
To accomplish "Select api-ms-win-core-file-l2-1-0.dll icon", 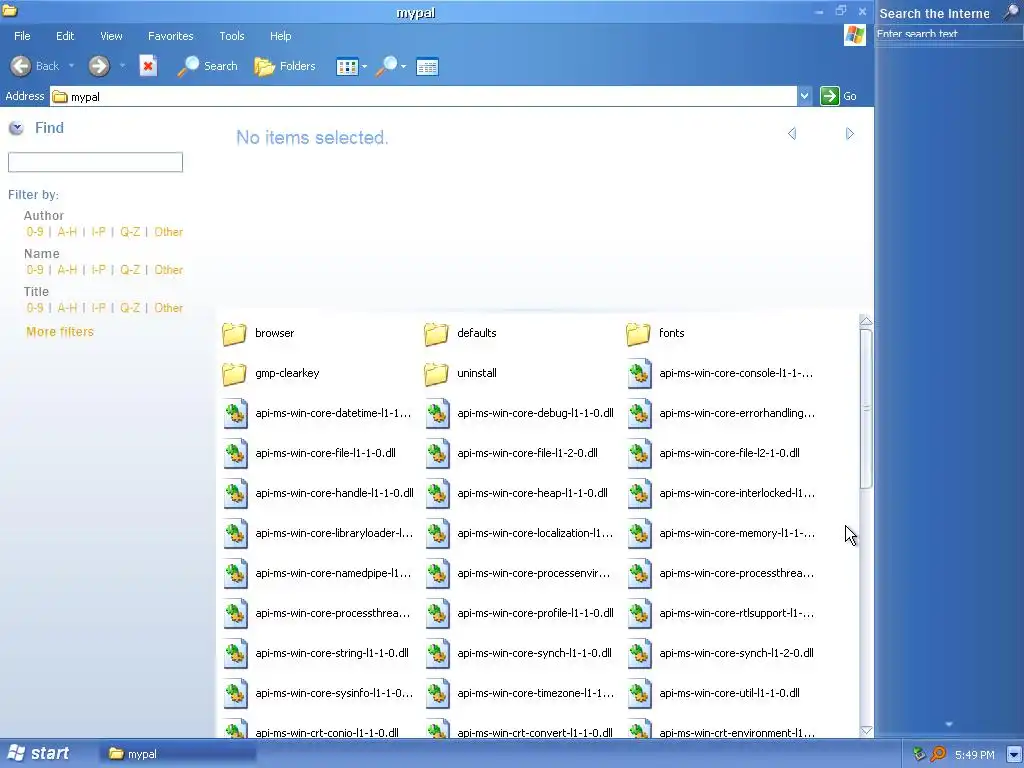I will click(x=639, y=453).
